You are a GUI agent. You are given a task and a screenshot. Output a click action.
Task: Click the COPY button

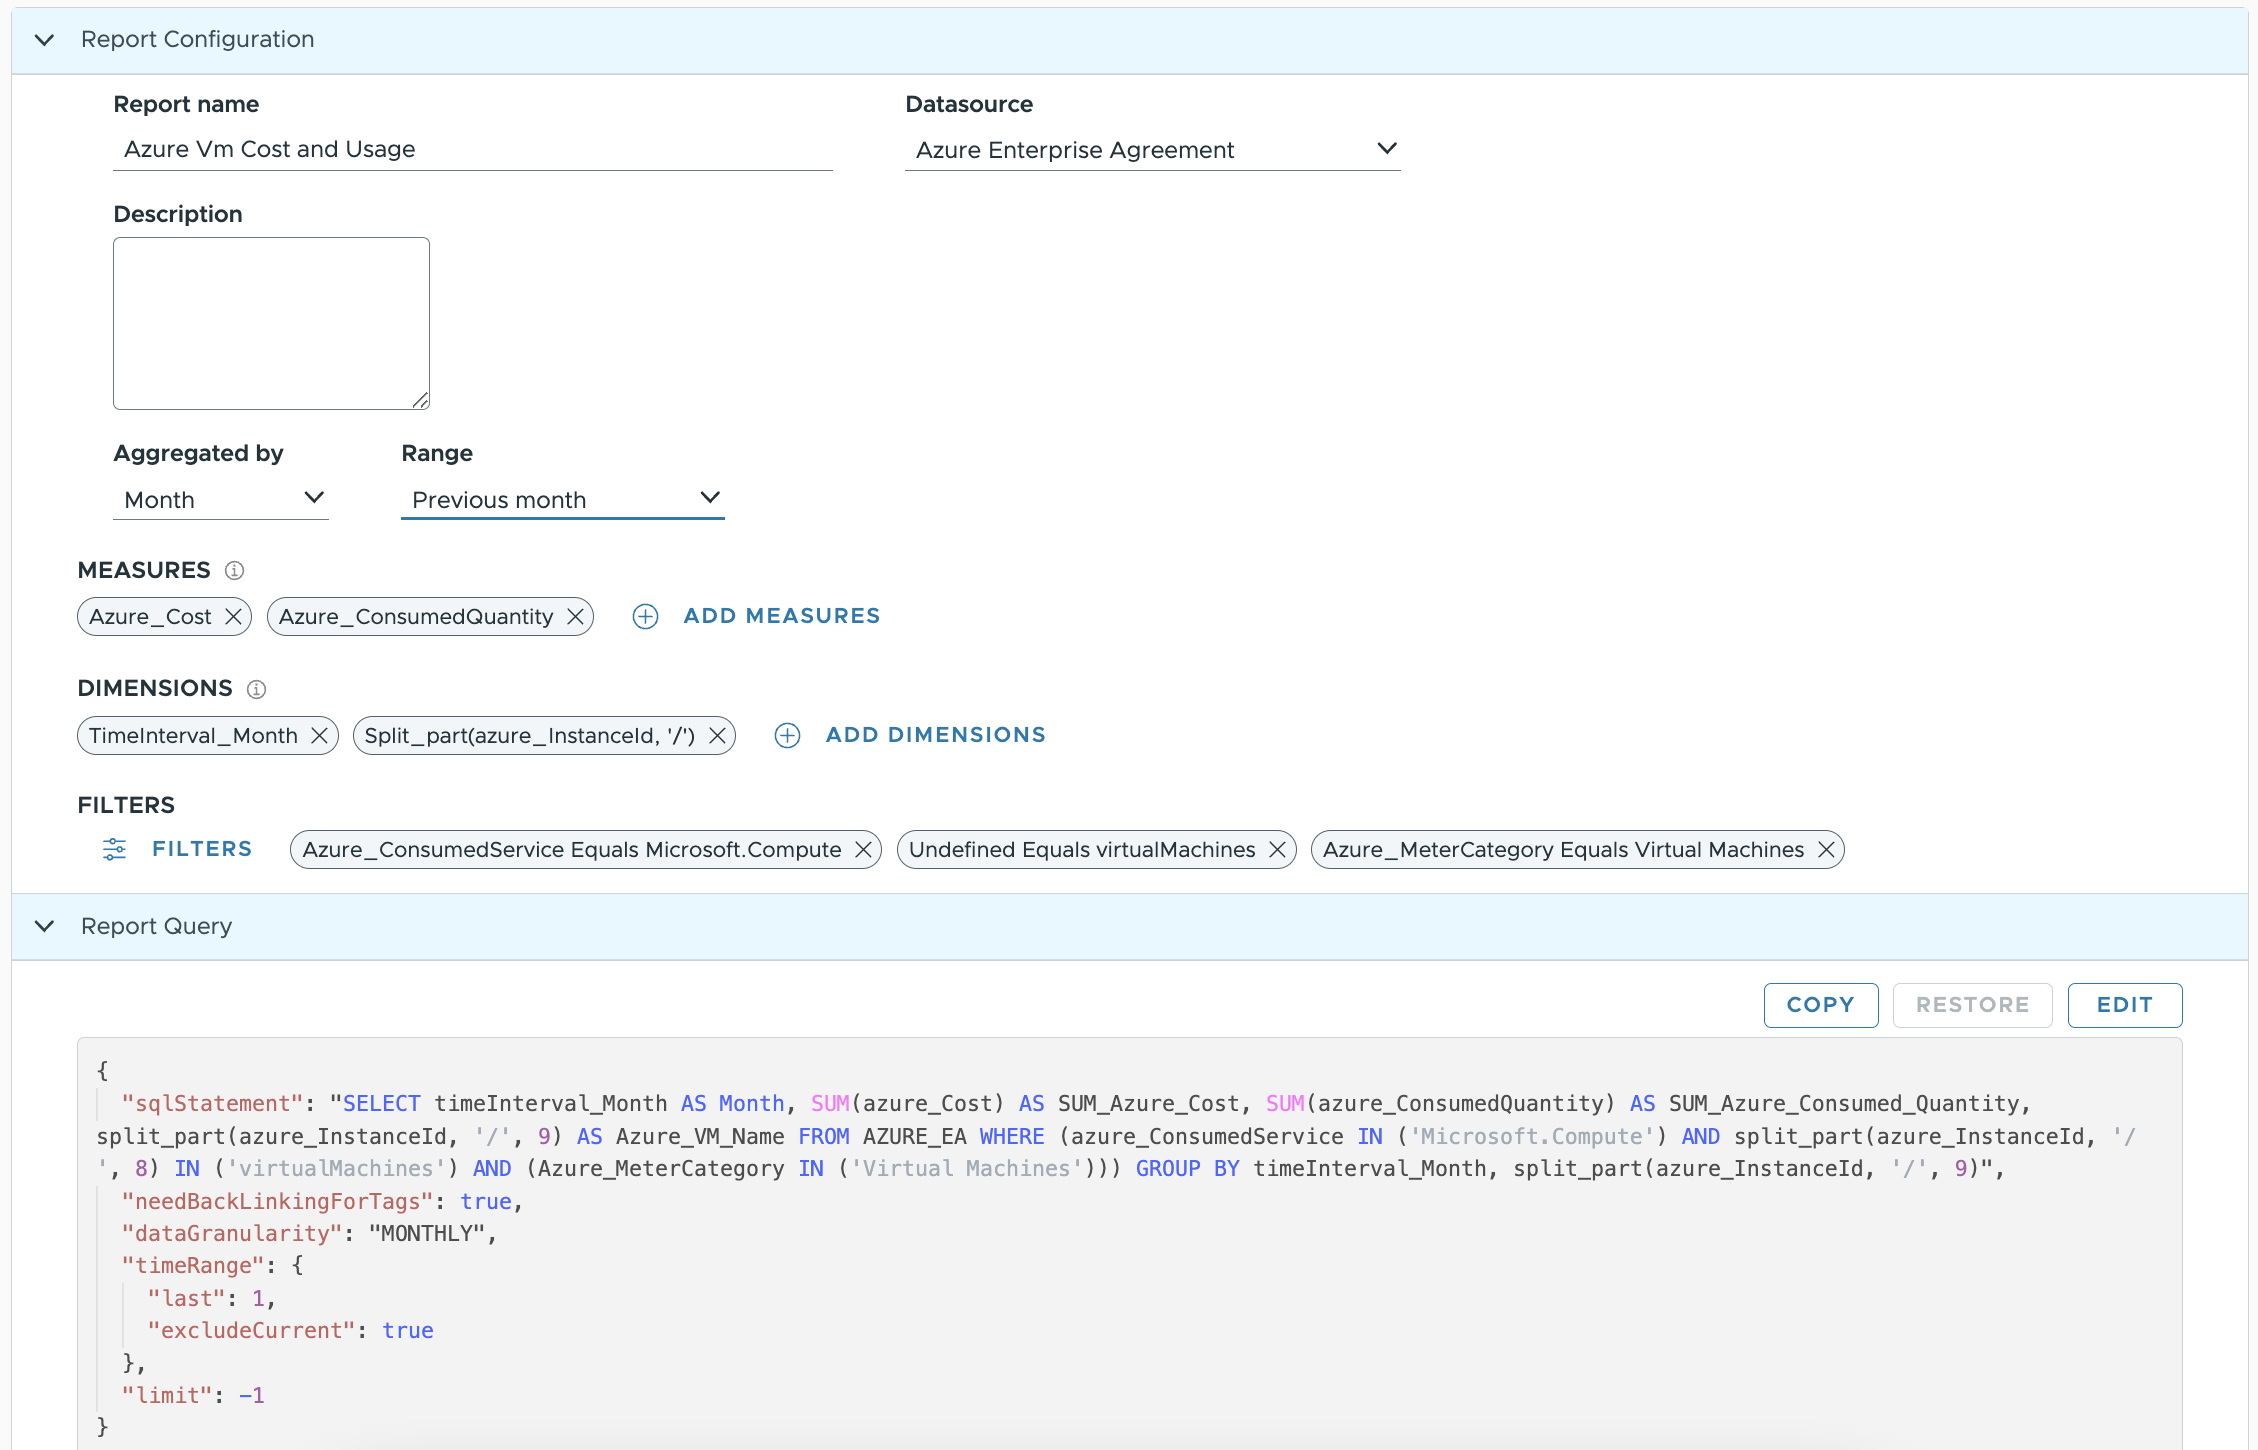click(x=1820, y=1005)
